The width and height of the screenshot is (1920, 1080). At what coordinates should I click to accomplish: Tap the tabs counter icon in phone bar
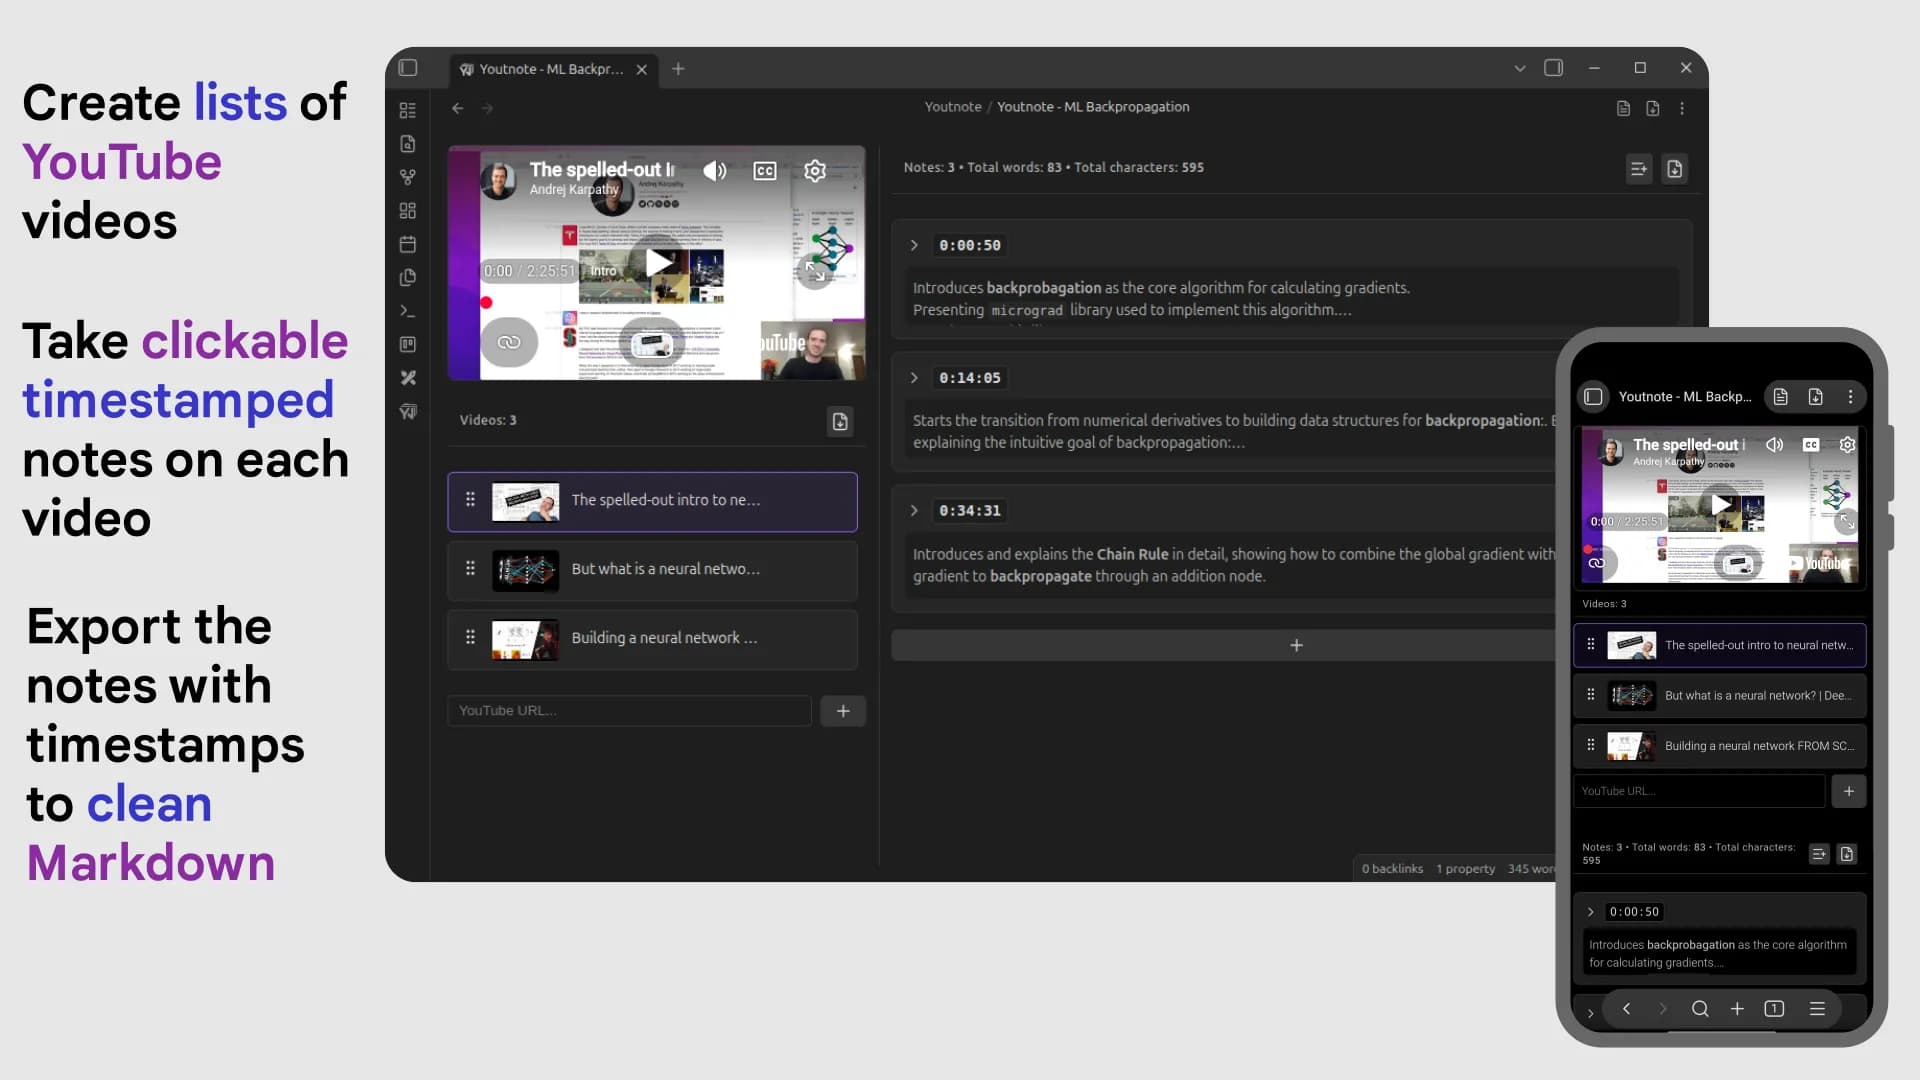(x=1774, y=1009)
